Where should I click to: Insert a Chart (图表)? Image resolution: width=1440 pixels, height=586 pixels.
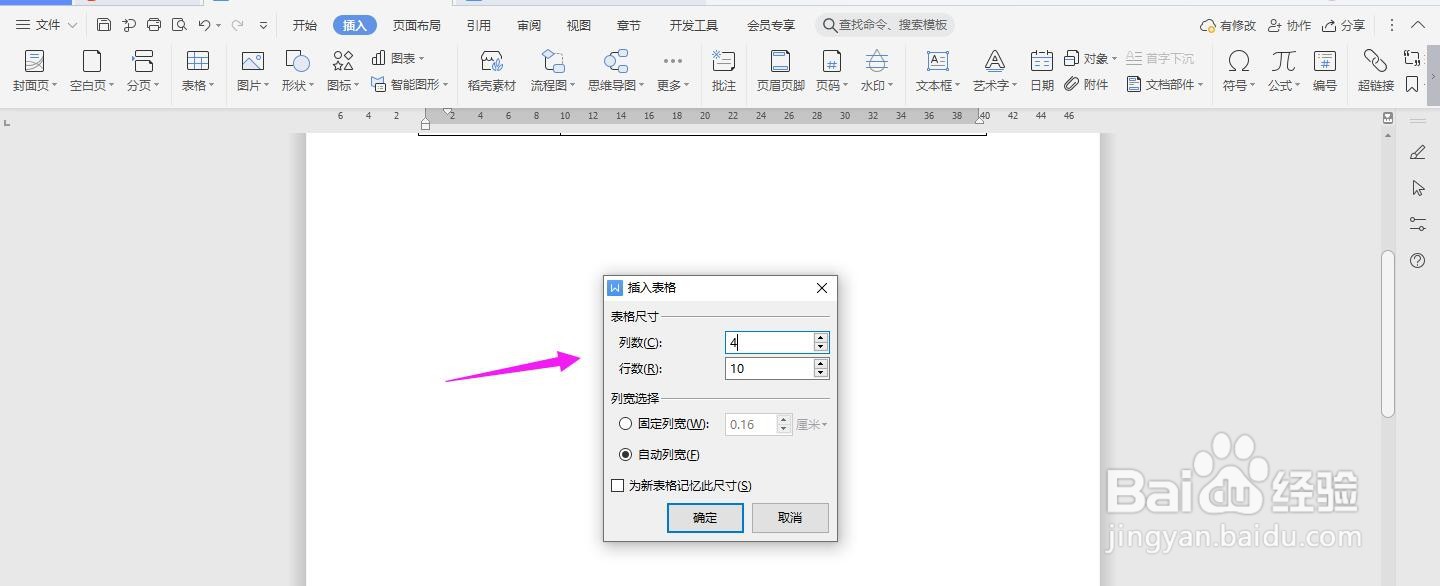[x=397, y=59]
